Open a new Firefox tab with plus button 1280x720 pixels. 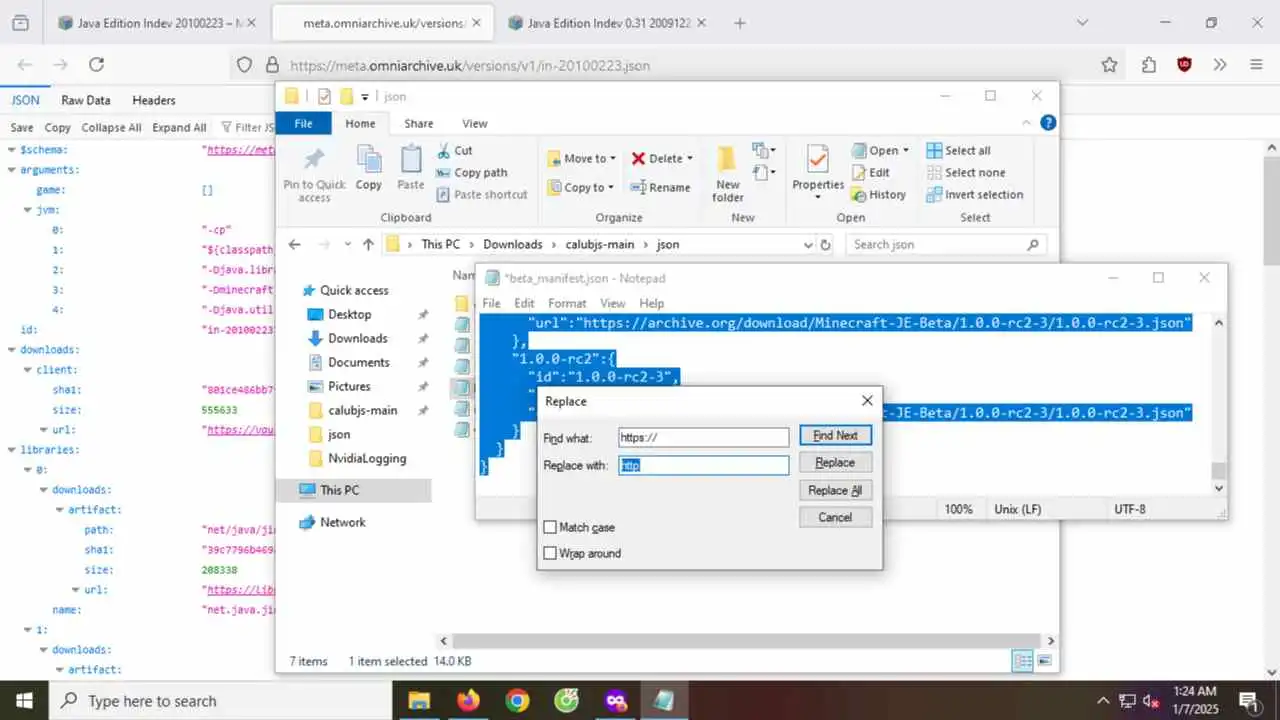(x=740, y=22)
